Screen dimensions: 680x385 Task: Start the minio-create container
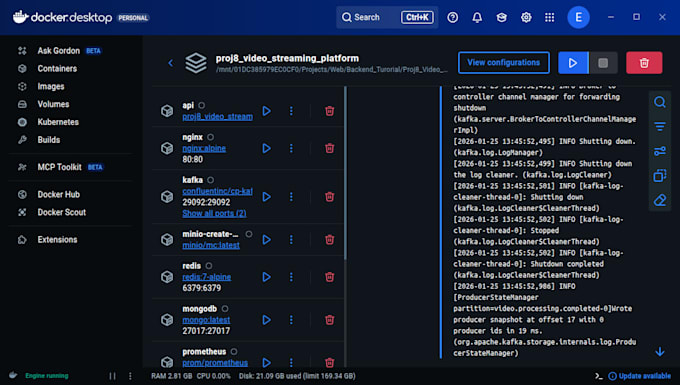coord(266,240)
